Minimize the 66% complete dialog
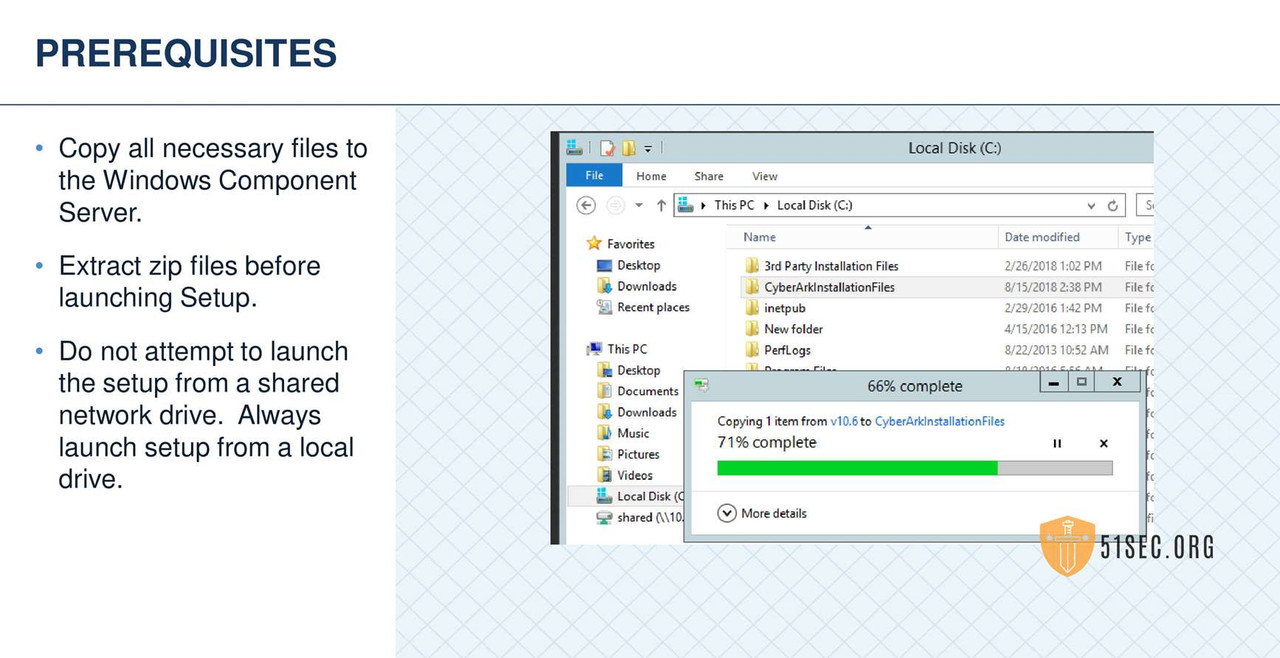 point(1052,382)
